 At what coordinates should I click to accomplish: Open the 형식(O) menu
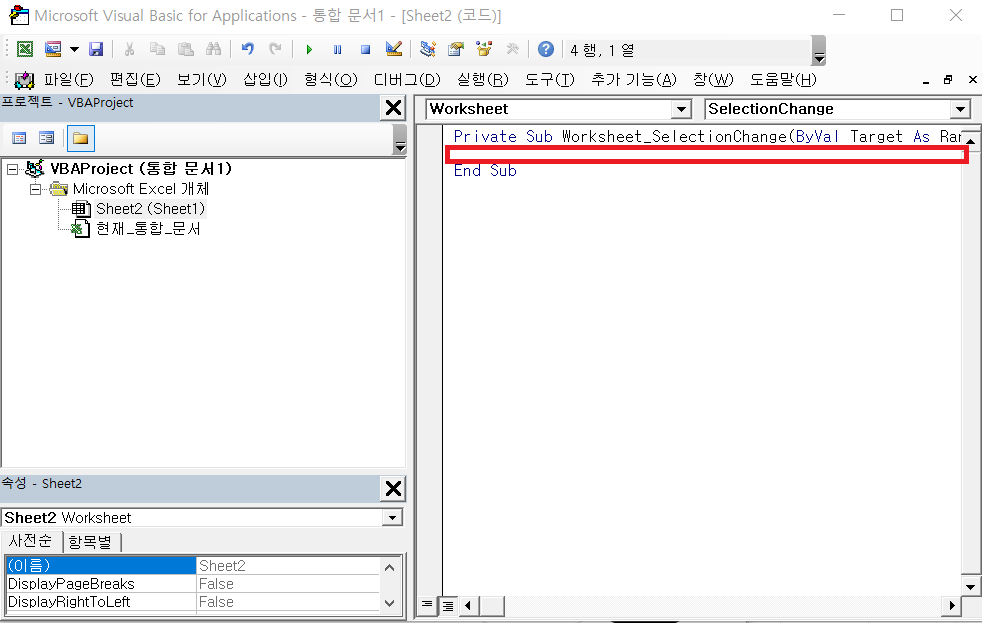point(331,80)
